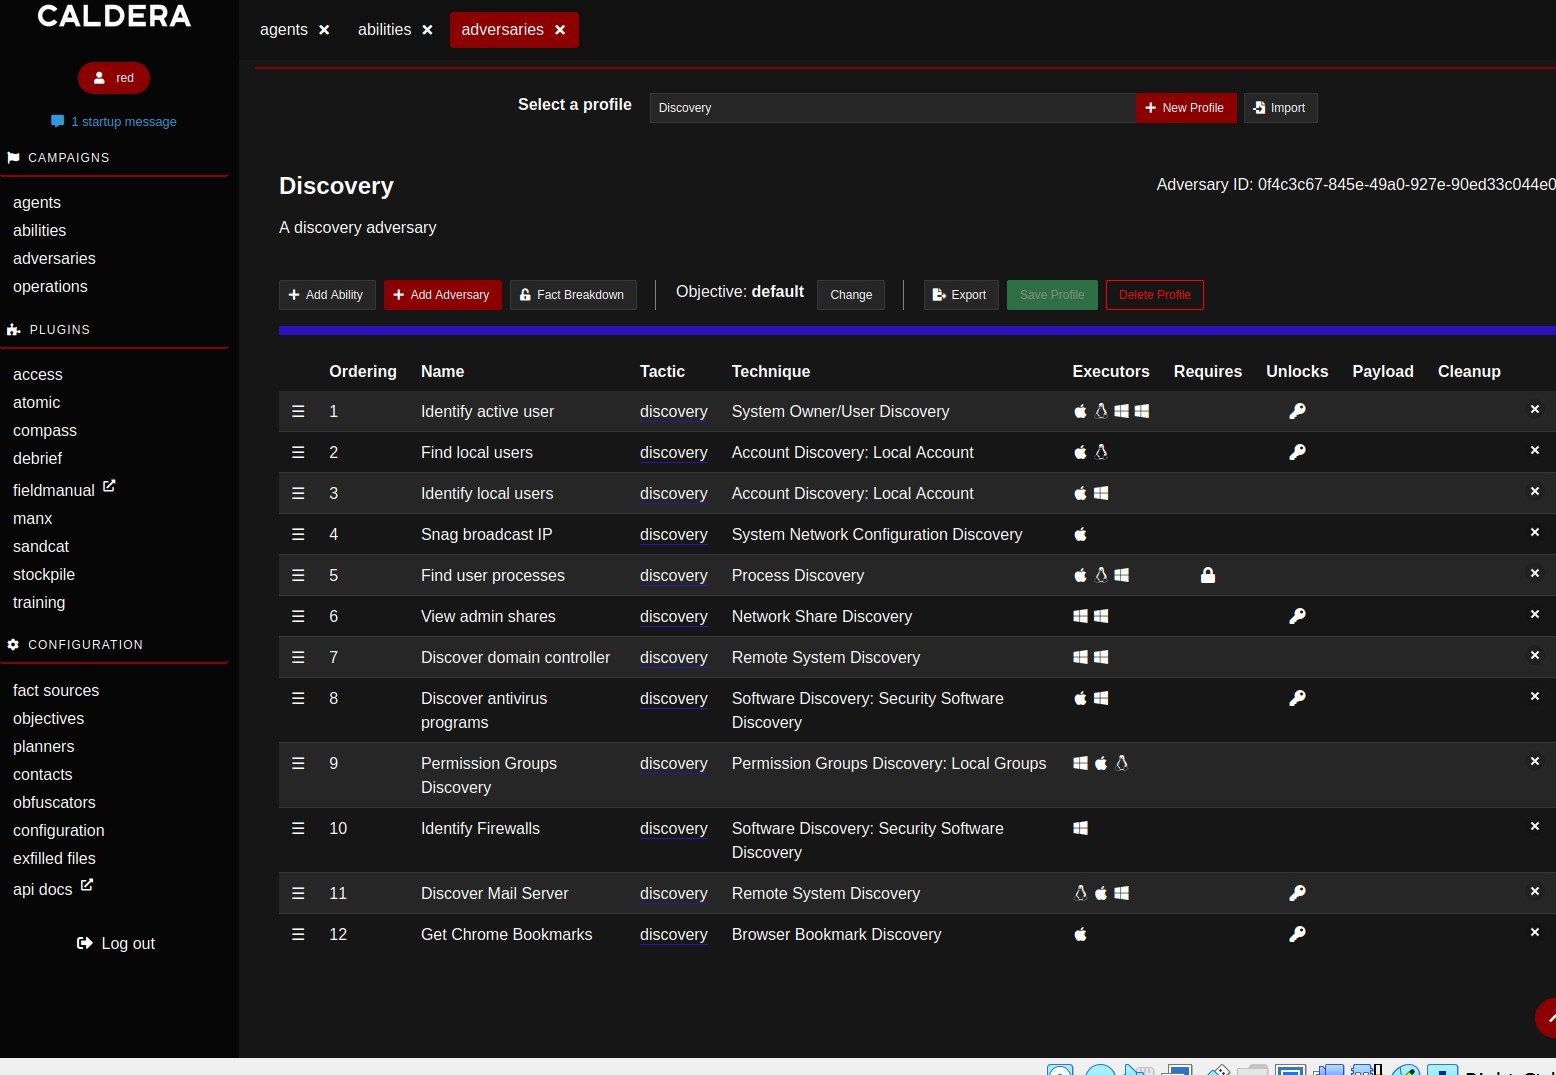Screen dimensions: 1556x1075
Task: Open the training plugin
Action: tap(39, 602)
